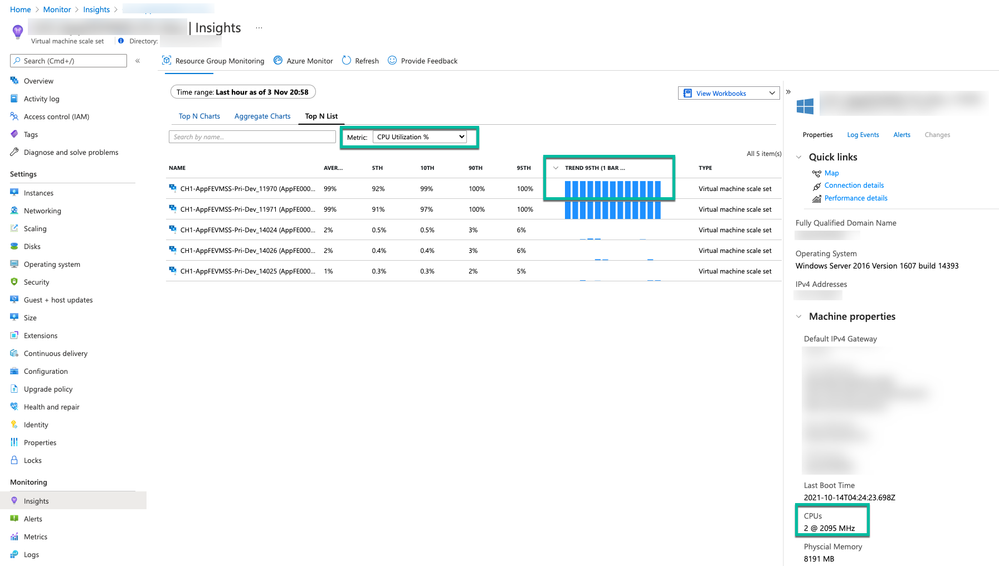Screen dimensions: 999x566
Task: Open the Instances settings page
Action: pyautogui.click(x=38, y=193)
